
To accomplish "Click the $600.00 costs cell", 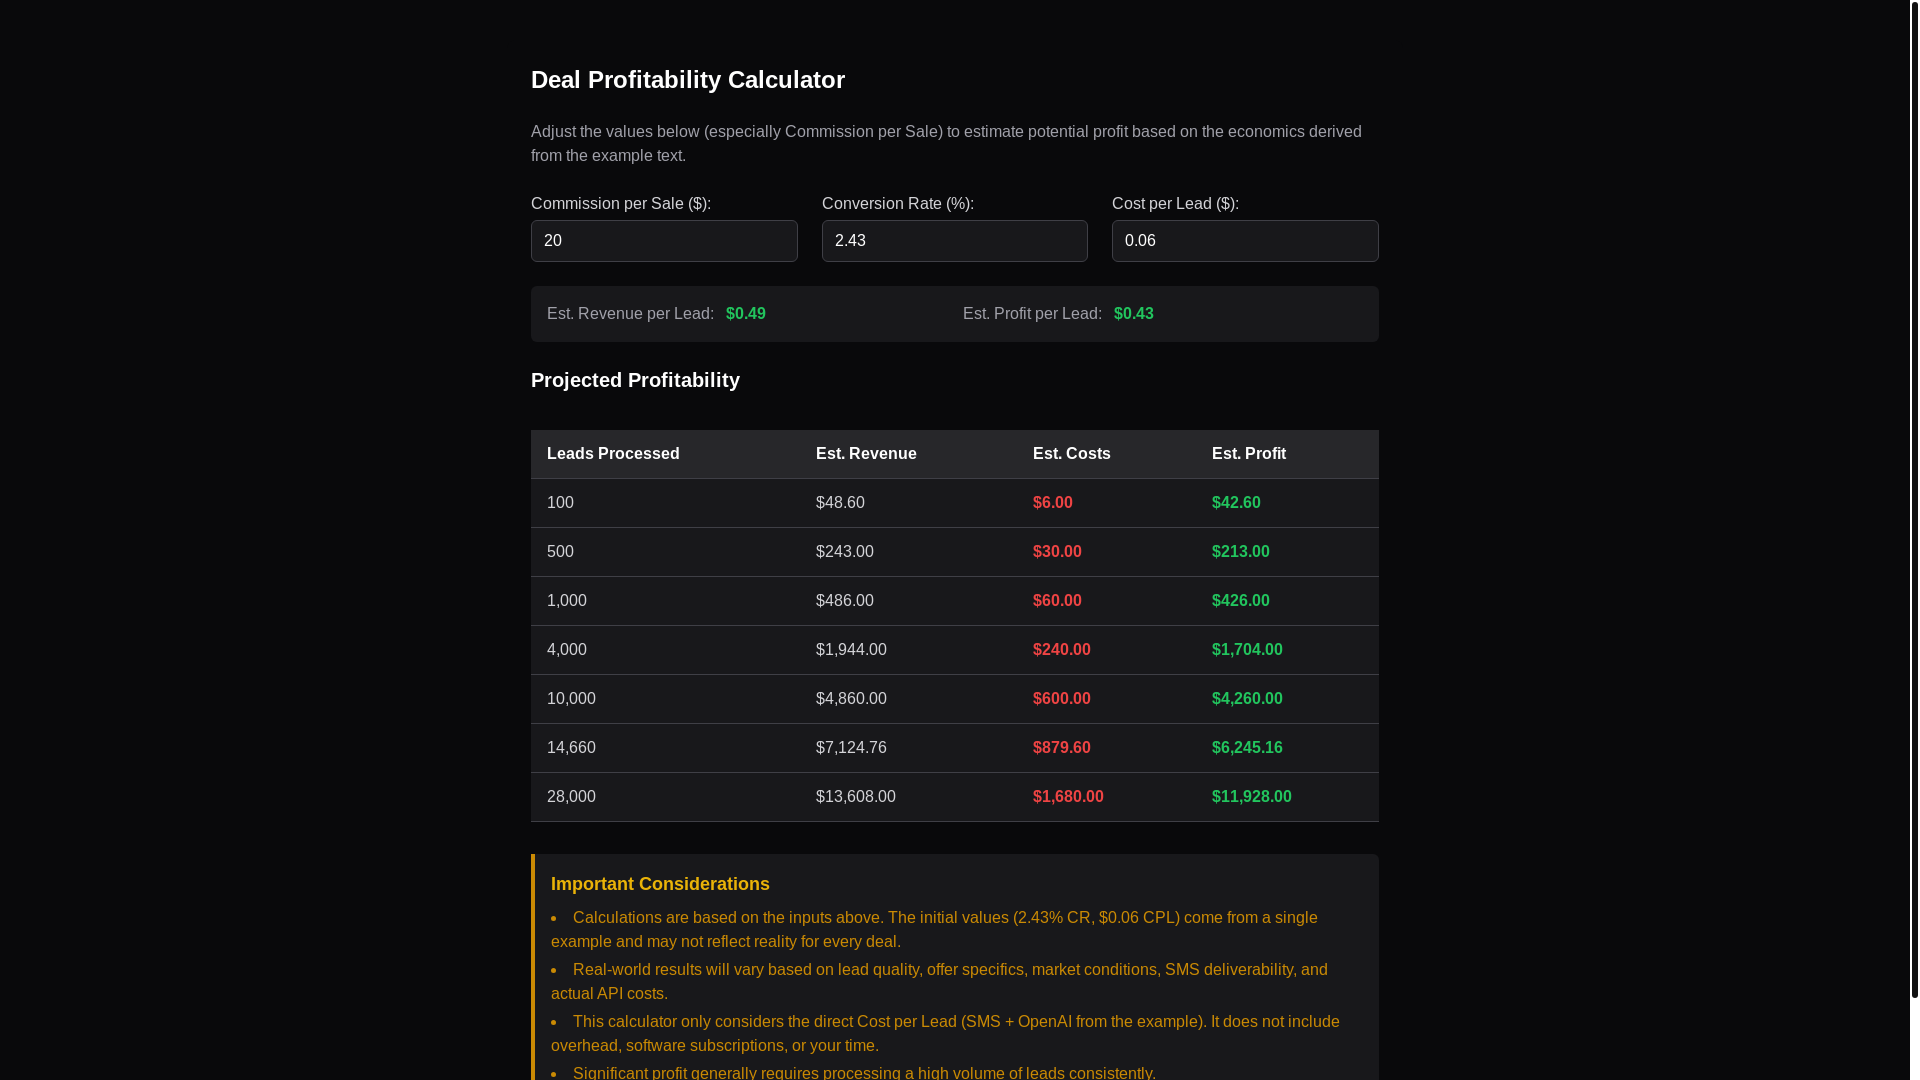I will (x=1106, y=699).
